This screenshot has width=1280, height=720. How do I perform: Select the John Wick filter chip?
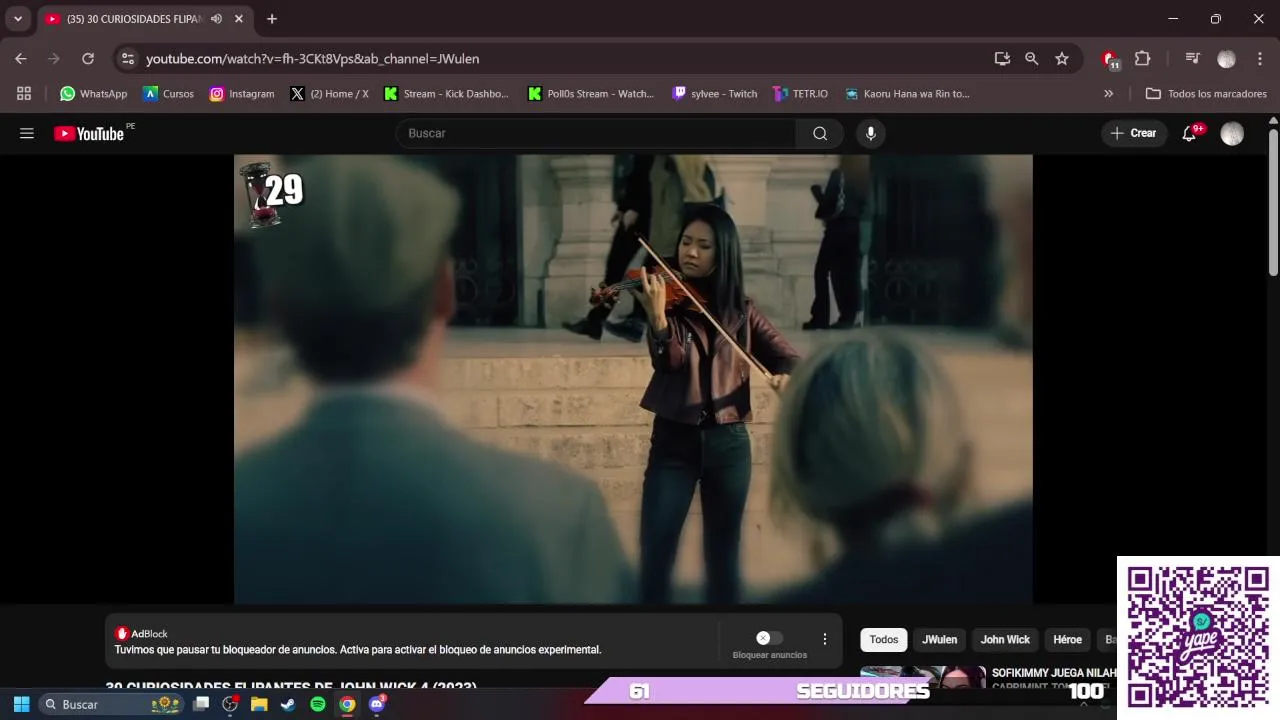pyautogui.click(x=1005, y=640)
